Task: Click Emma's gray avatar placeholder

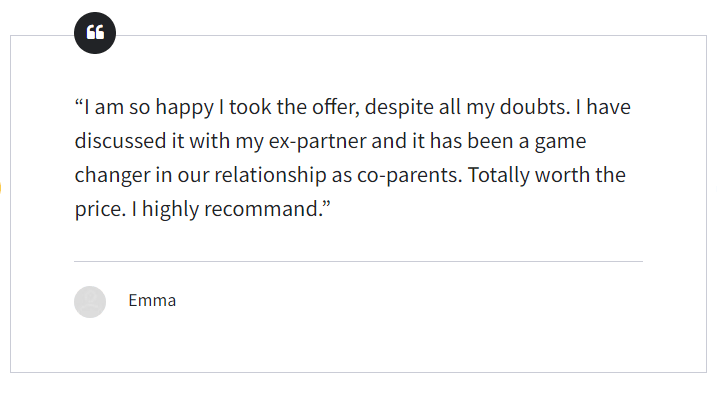Action: click(x=90, y=301)
